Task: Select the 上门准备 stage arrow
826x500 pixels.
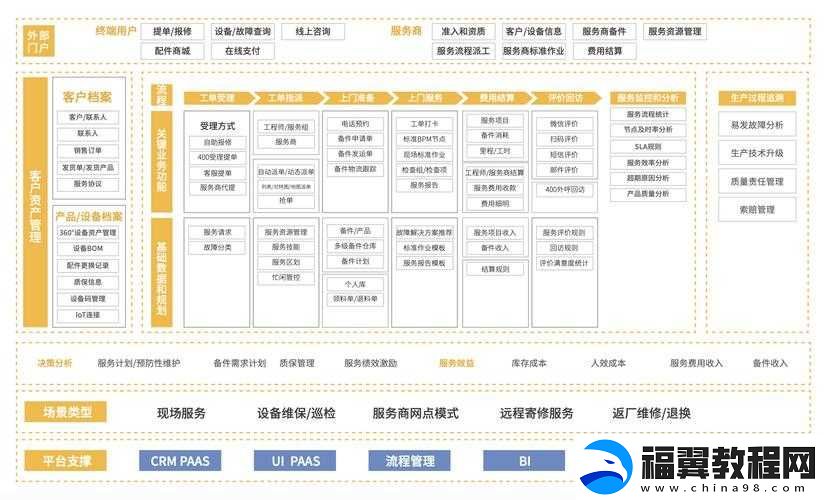Action: 357,98
